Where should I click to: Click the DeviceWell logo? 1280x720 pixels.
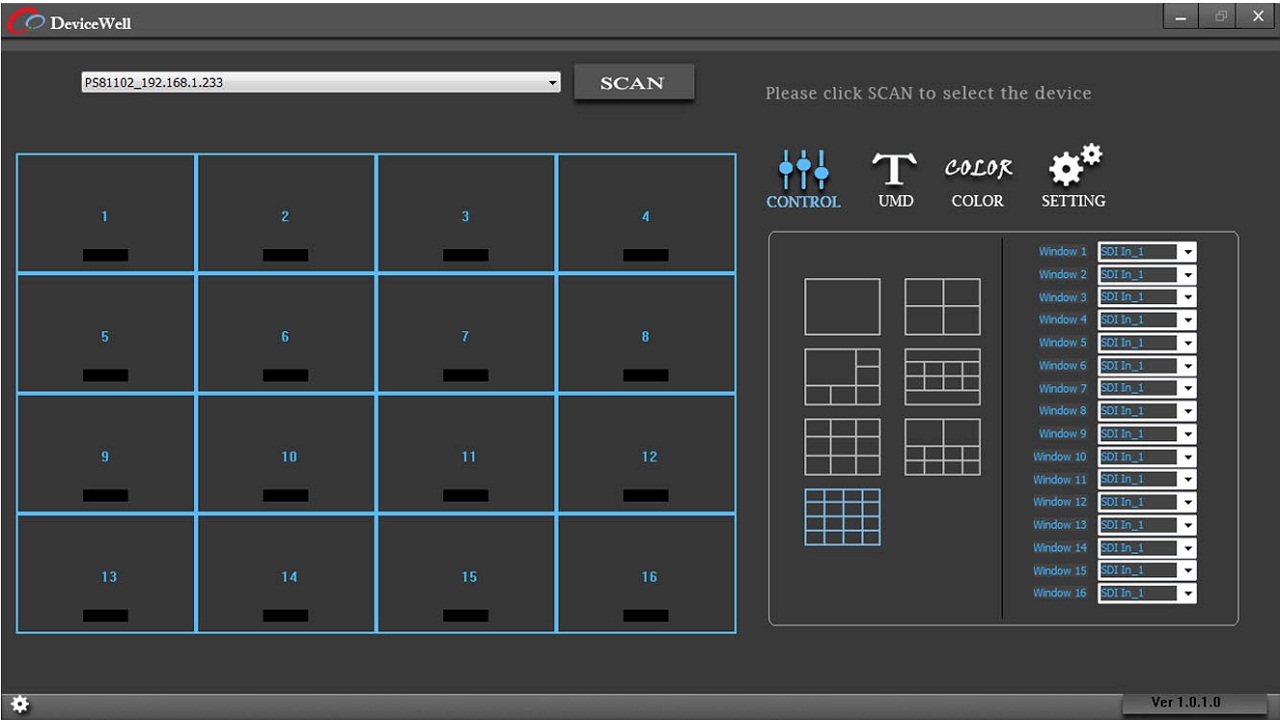pos(70,21)
